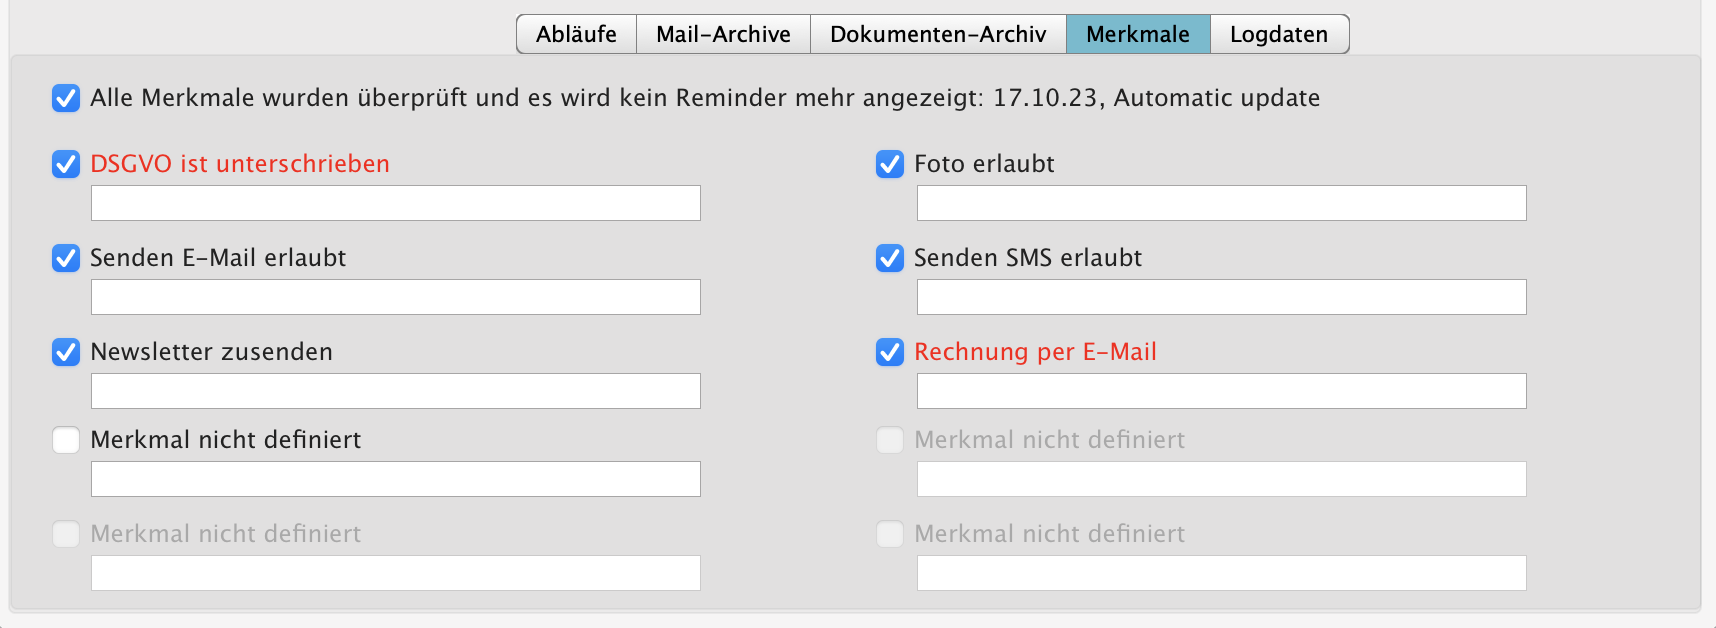Enable the active 'Merkmal nicht definiert' checkbox
The width and height of the screenshot is (1716, 628).
(x=66, y=440)
